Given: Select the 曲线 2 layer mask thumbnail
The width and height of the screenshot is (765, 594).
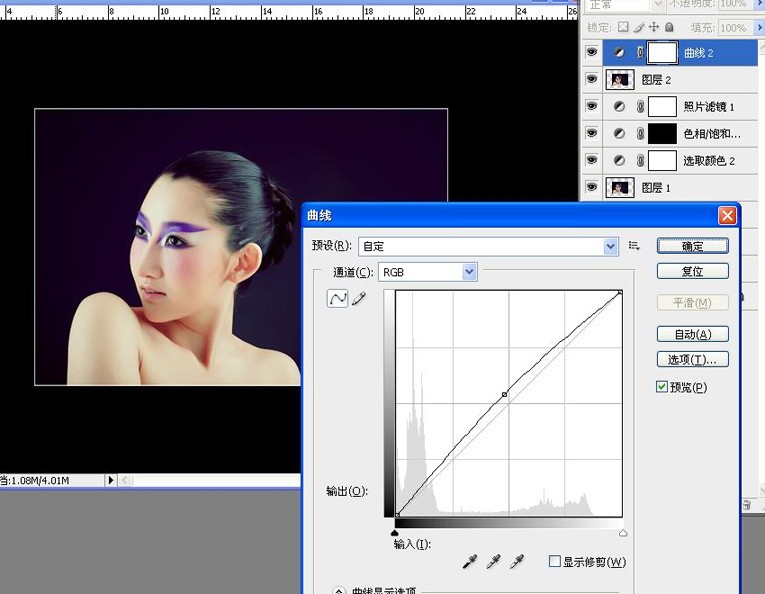Looking at the screenshot, I should (662, 53).
